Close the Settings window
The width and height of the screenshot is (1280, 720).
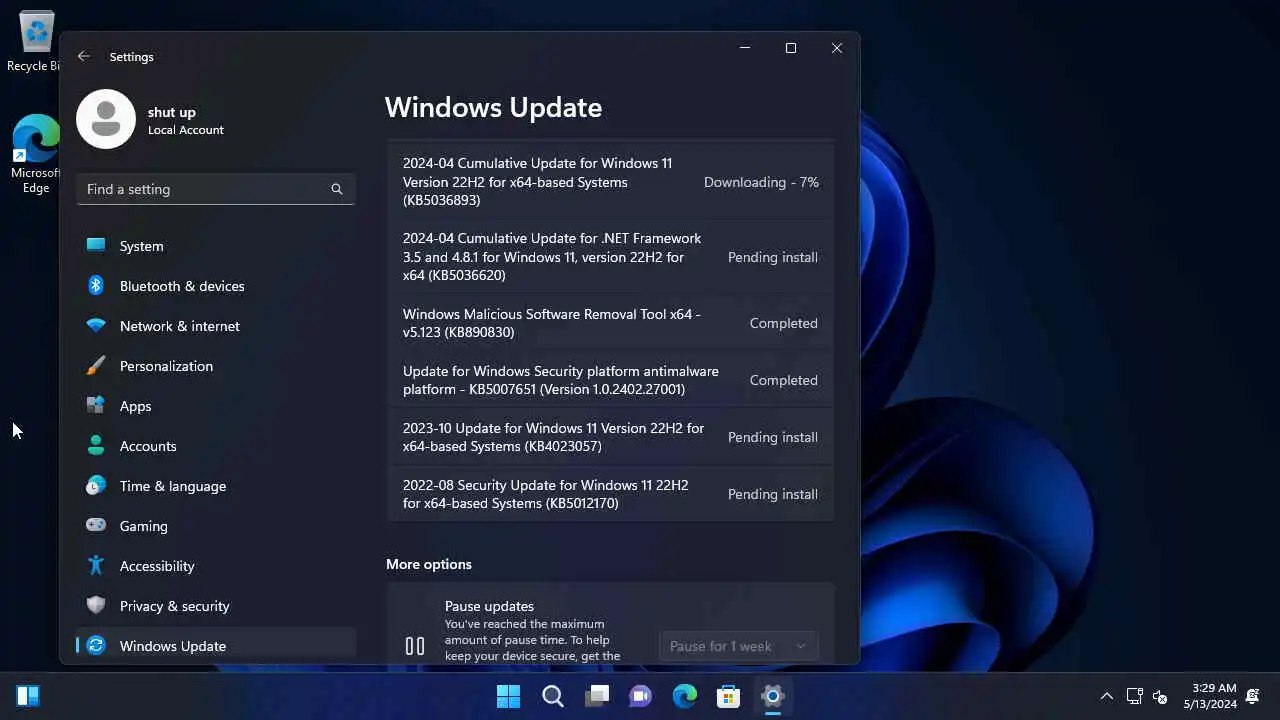pos(837,48)
